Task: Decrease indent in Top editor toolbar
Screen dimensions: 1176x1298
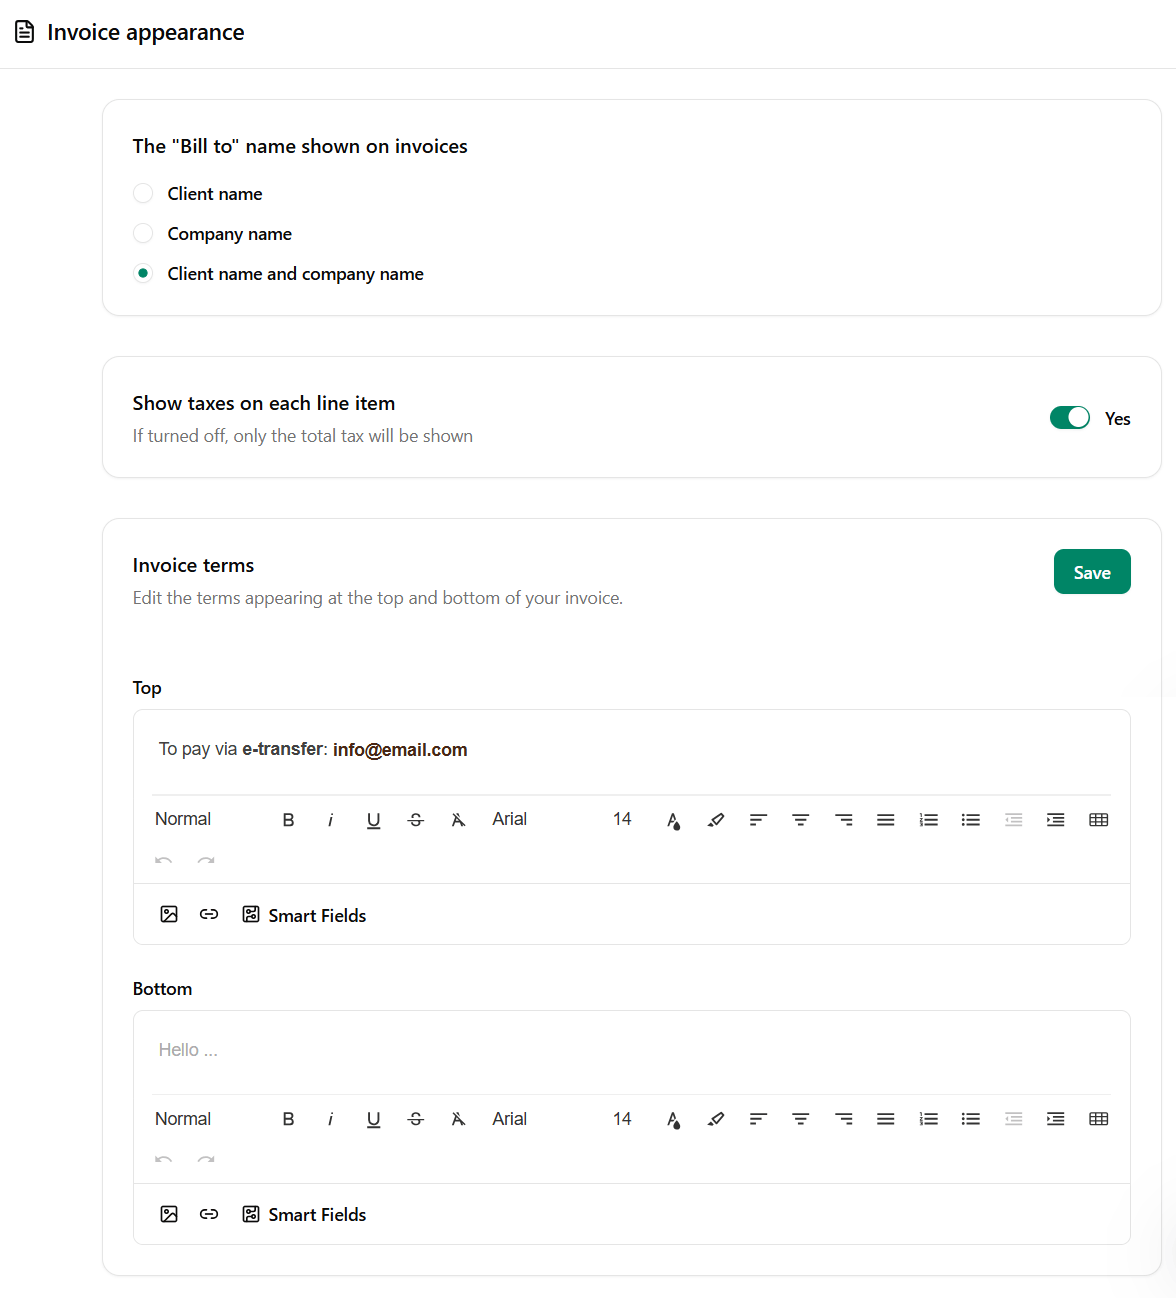Action: pos(1014,820)
